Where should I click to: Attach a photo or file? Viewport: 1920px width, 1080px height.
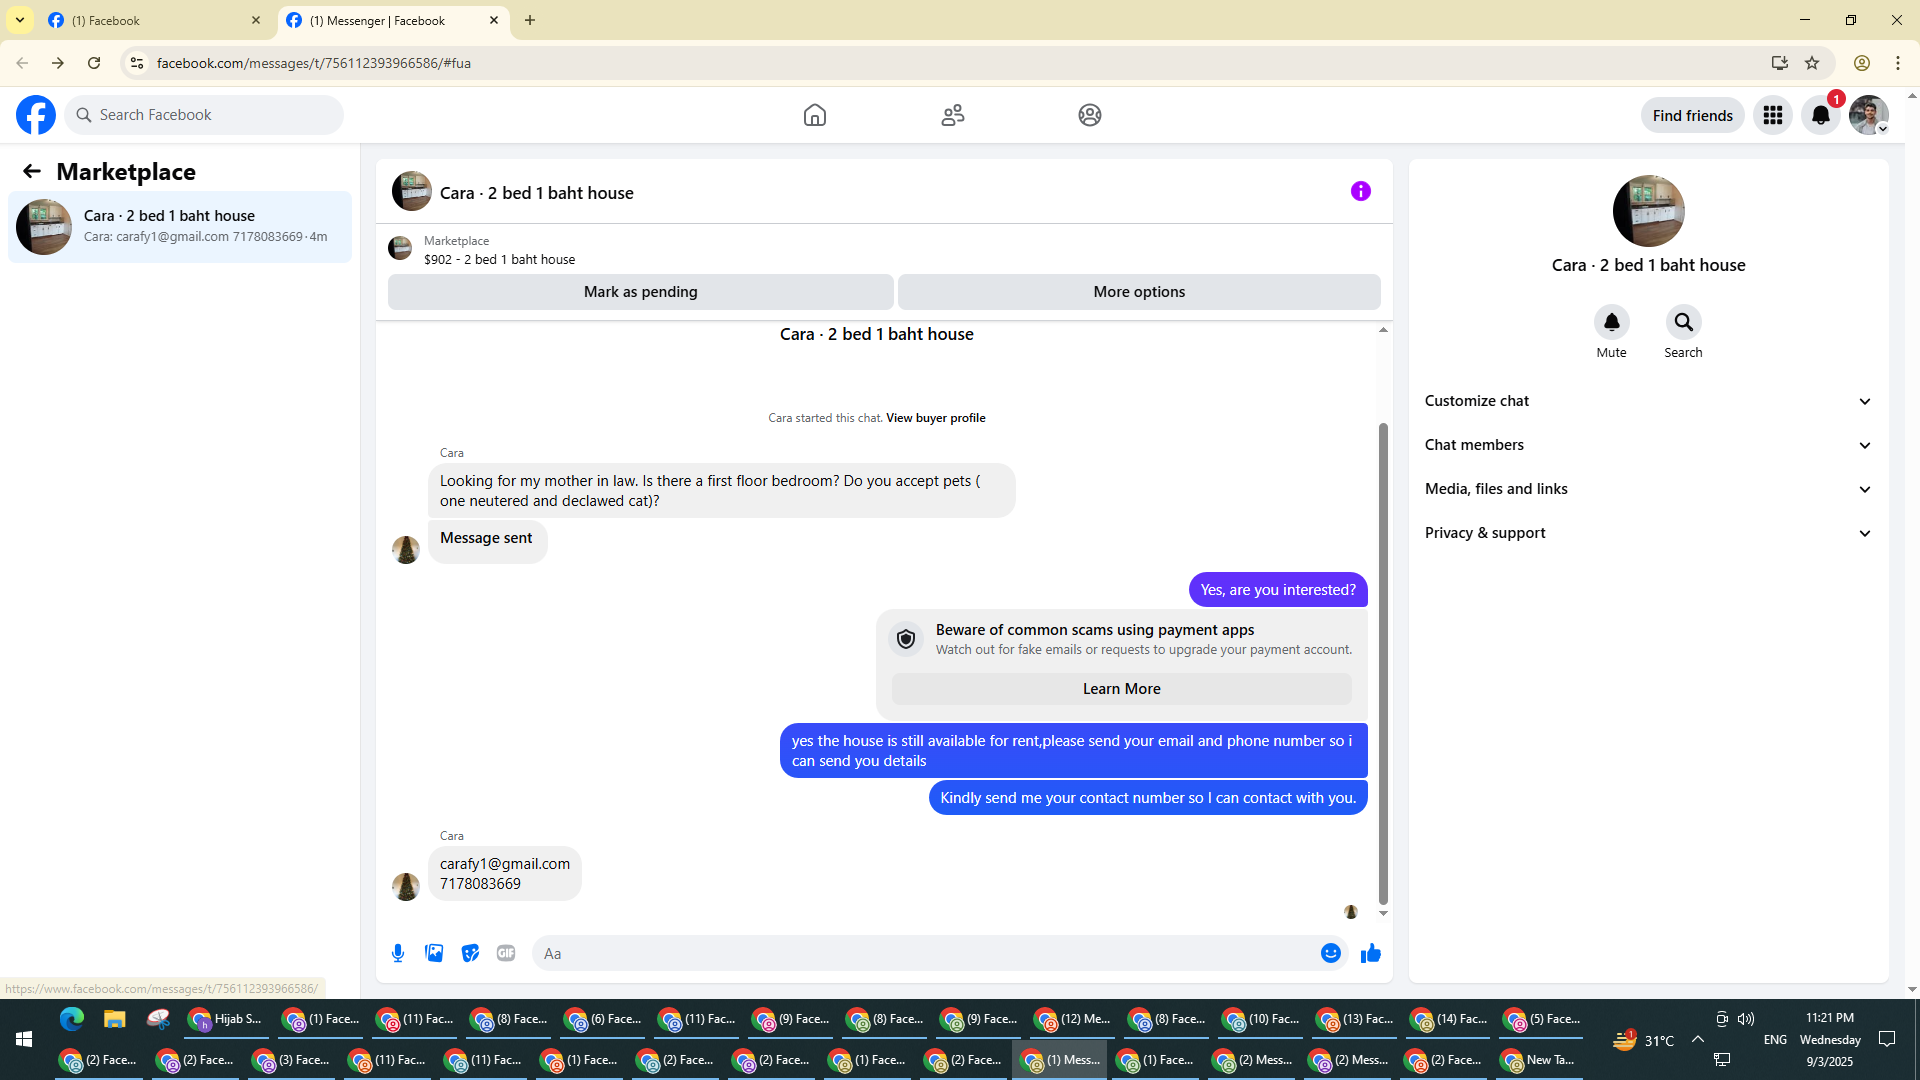434,953
